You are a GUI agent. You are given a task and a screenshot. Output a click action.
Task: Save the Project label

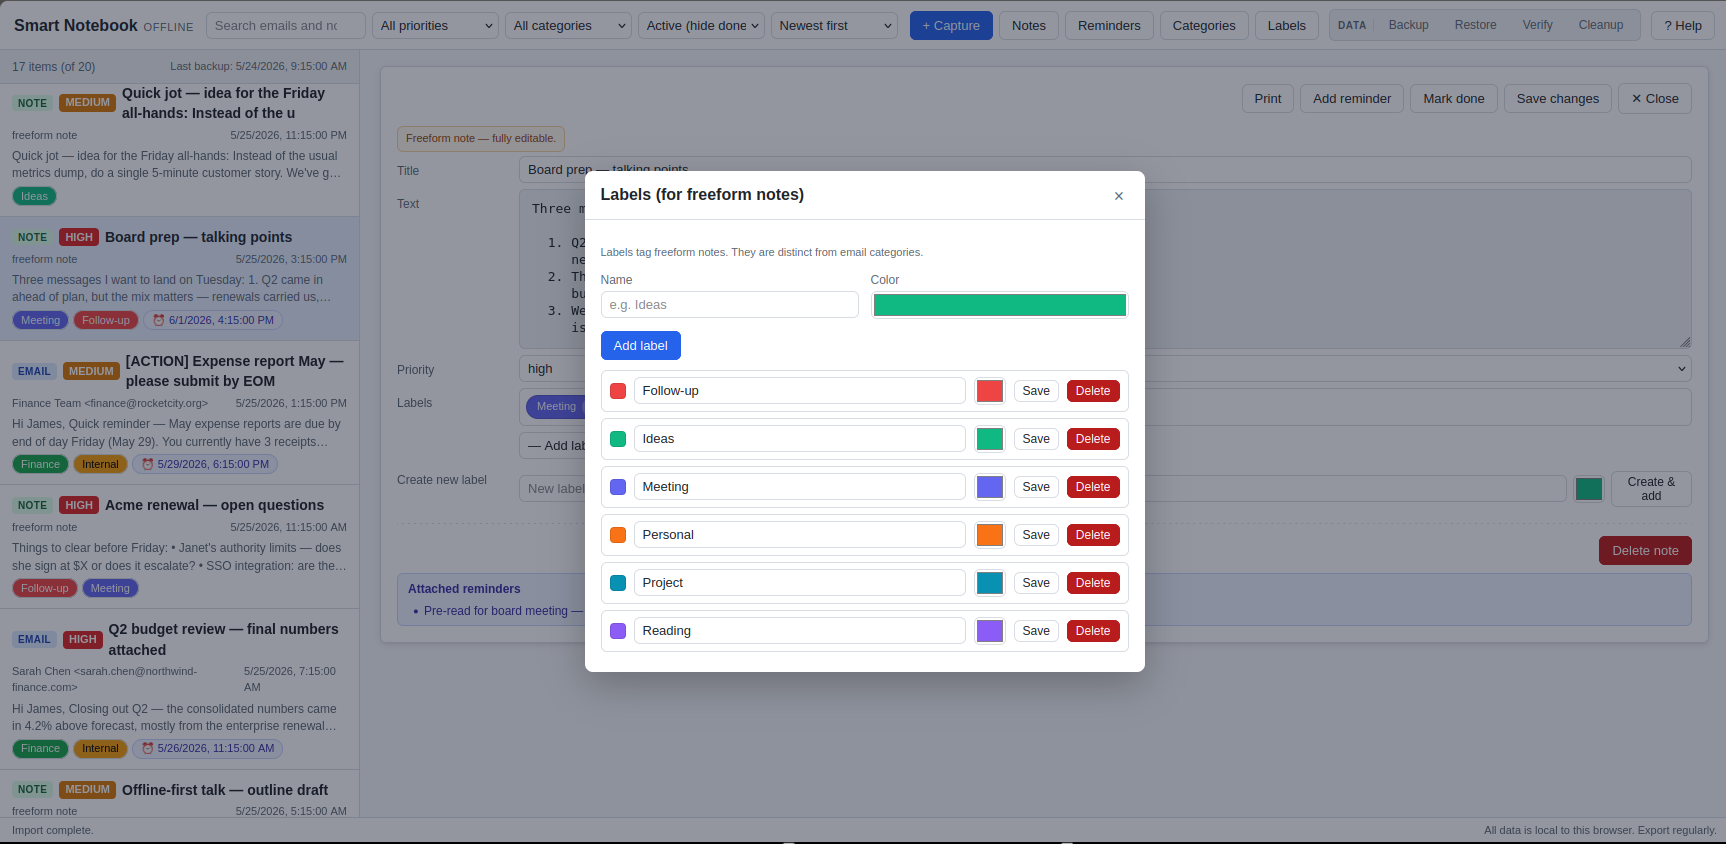pyautogui.click(x=1036, y=583)
